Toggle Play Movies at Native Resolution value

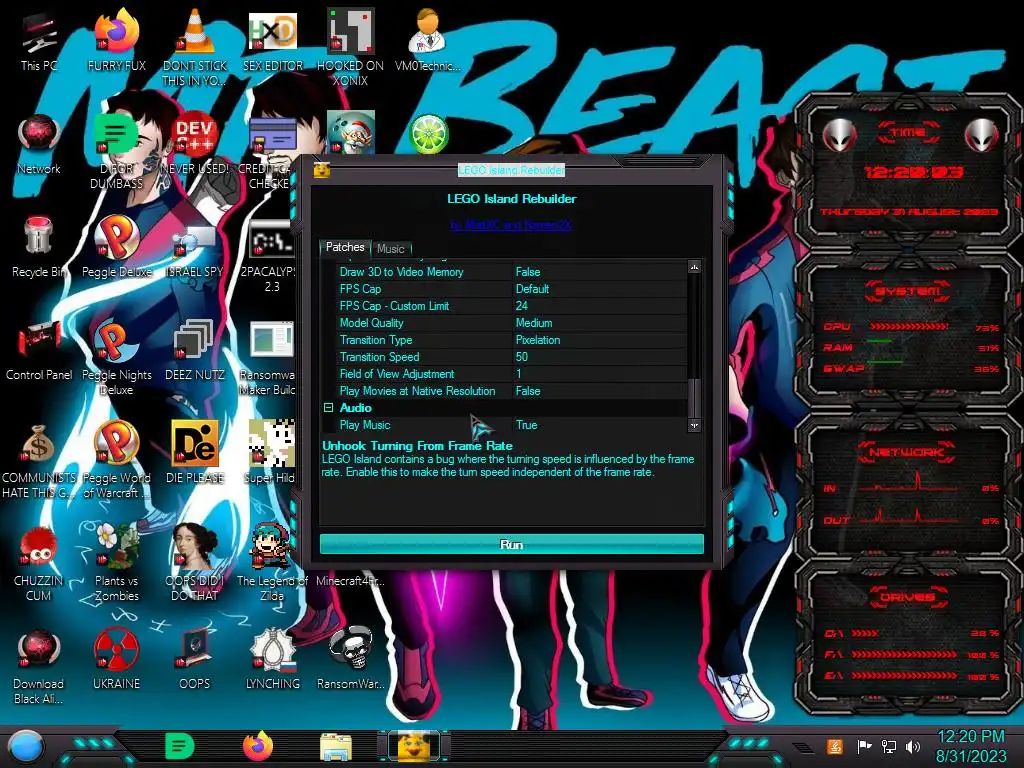pyautogui.click(x=600, y=391)
